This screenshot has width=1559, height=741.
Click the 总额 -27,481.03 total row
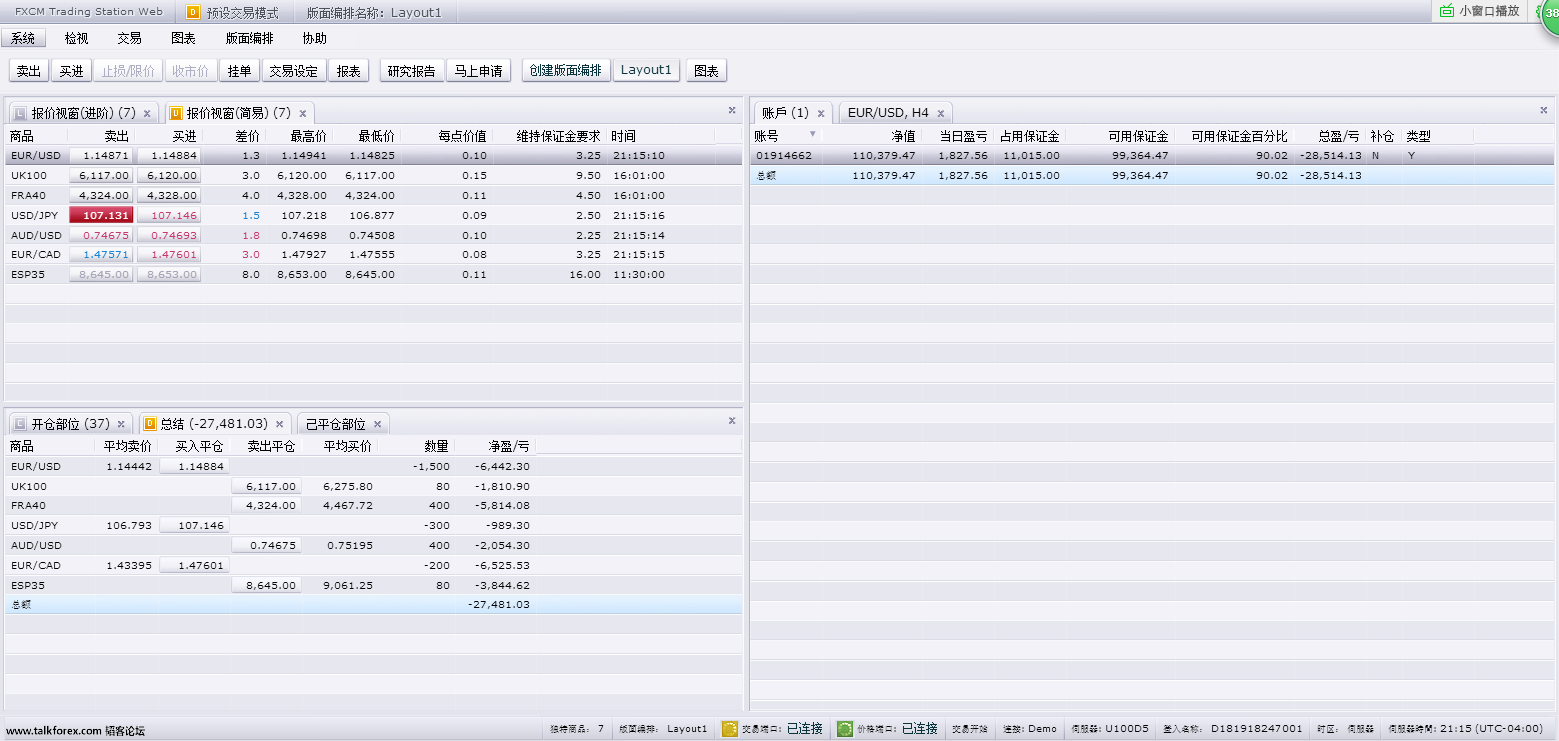[373, 605]
